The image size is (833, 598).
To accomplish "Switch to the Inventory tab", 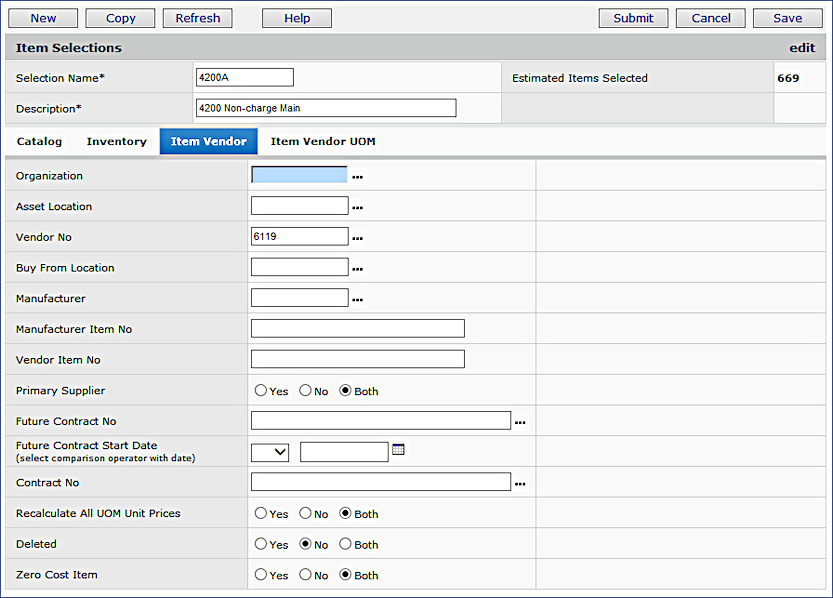I will point(116,142).
